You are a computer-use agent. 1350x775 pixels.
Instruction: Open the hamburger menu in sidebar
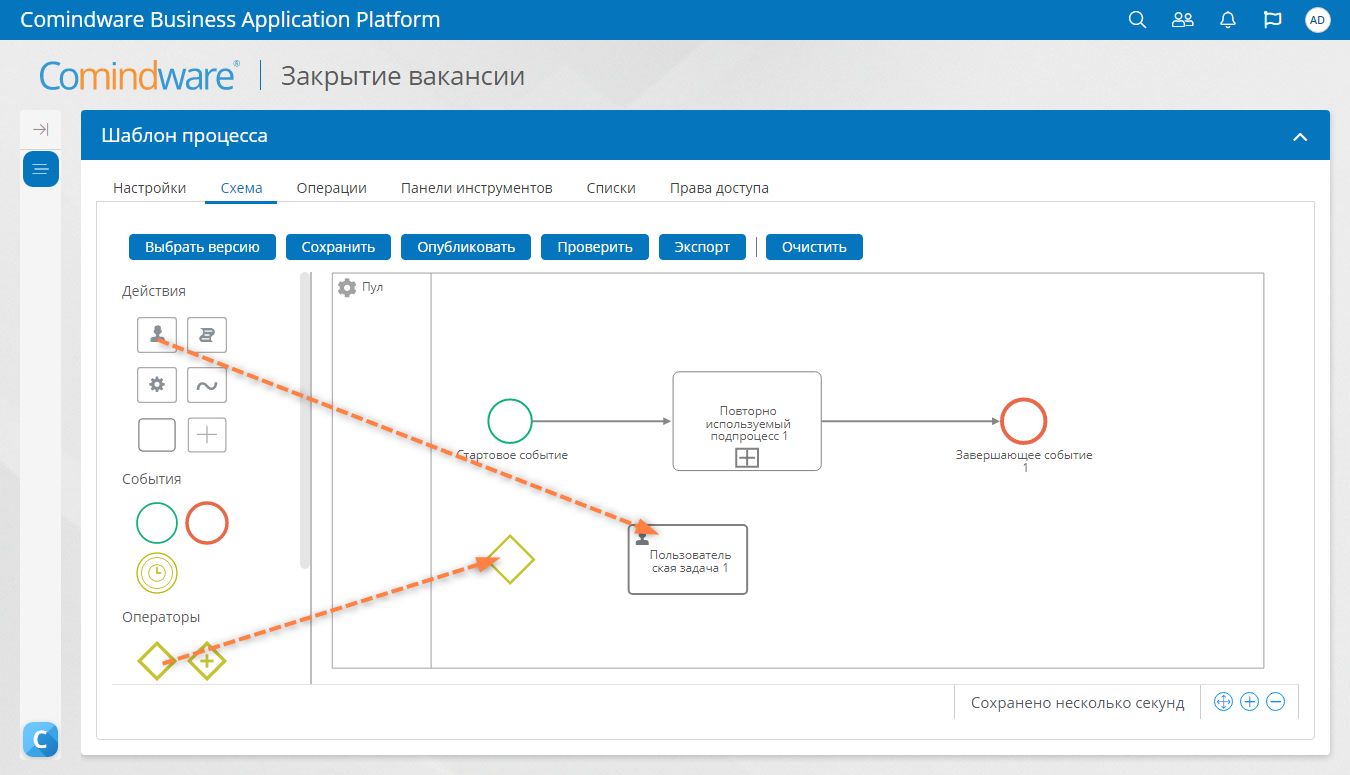click(x=41, y=168)
